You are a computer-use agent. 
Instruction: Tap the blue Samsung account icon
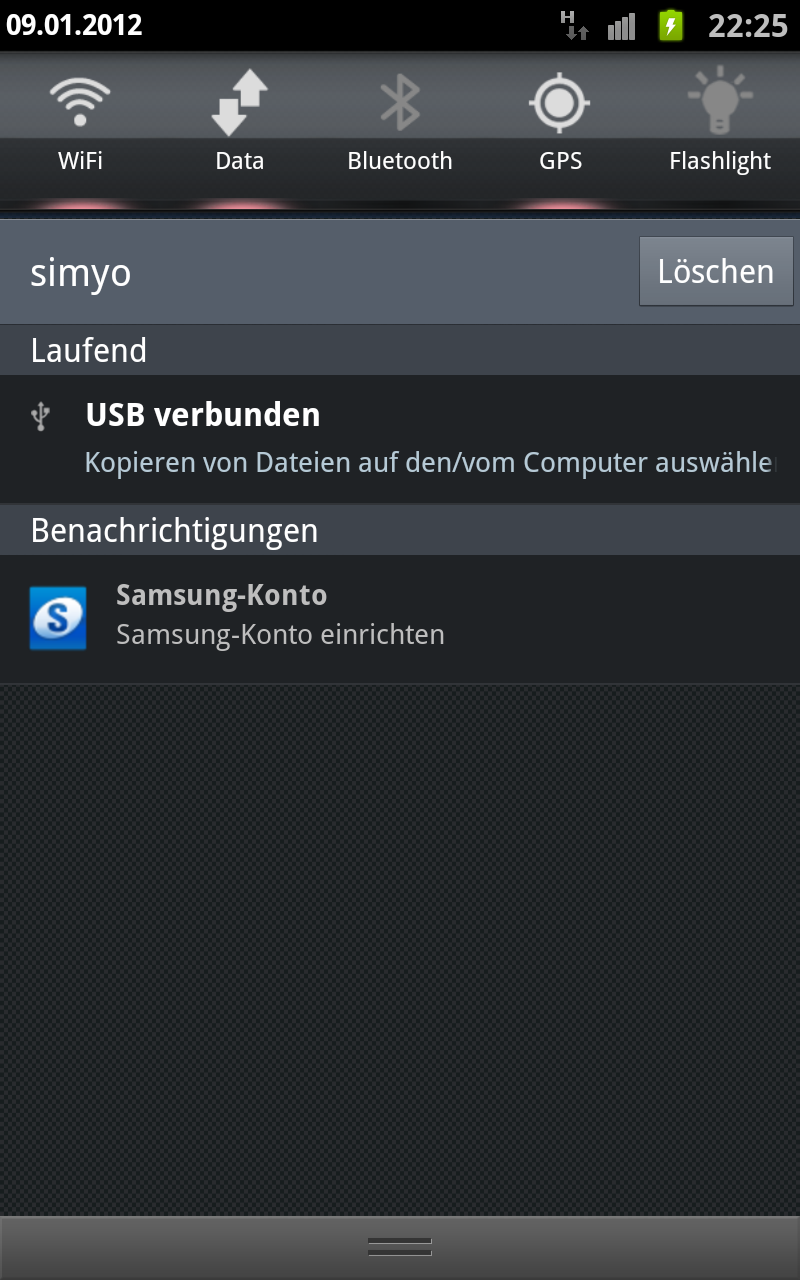coord(58,618)
